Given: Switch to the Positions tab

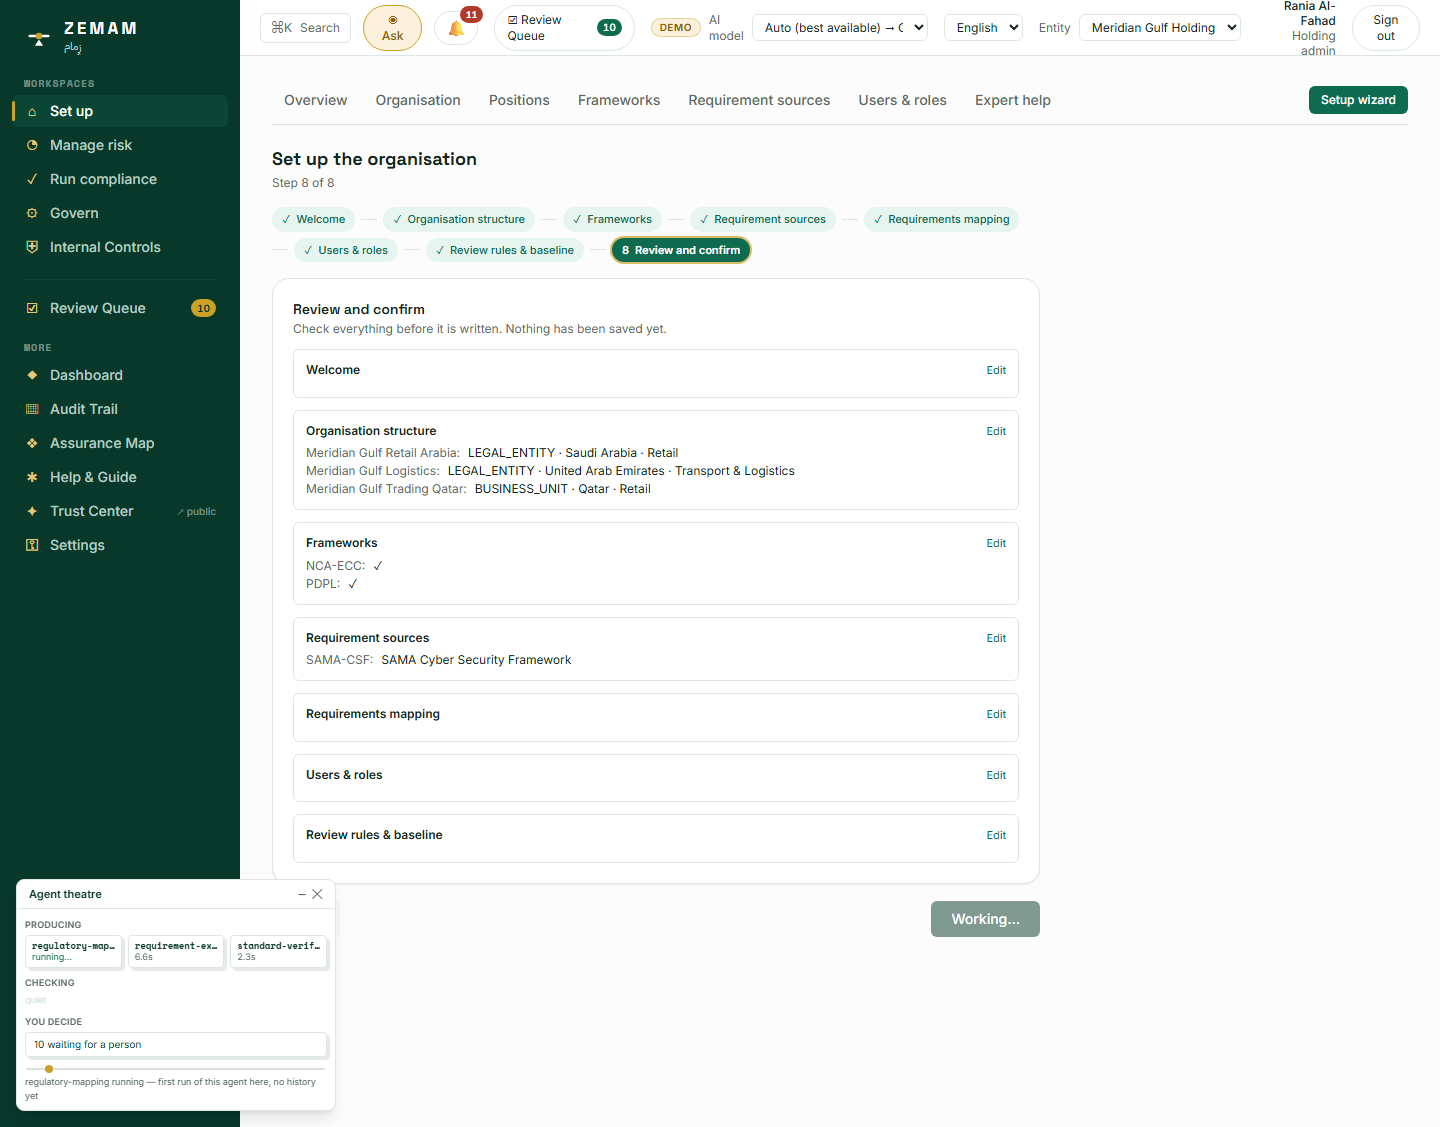Looking at the screenshot, I should click(x=519, y=100).
